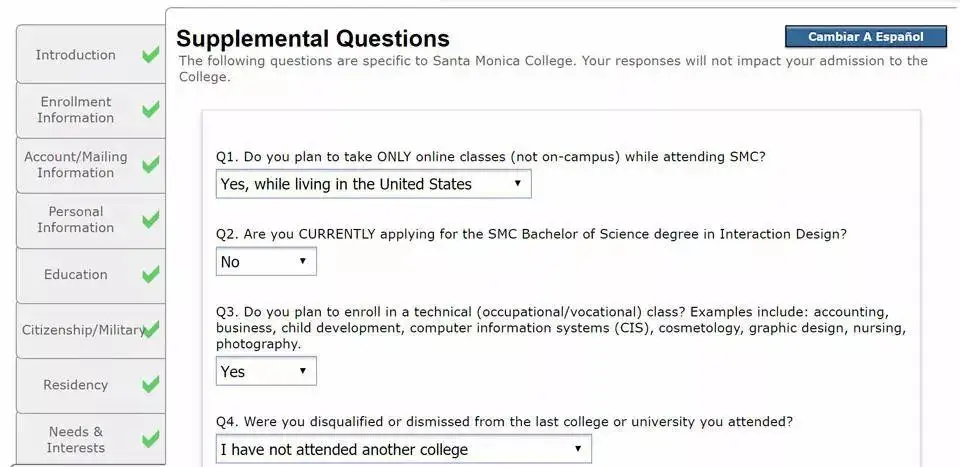Open Q4 disqualified or dismissed dropdown
The width and height of the screenshot is (960, 467).
403,449
